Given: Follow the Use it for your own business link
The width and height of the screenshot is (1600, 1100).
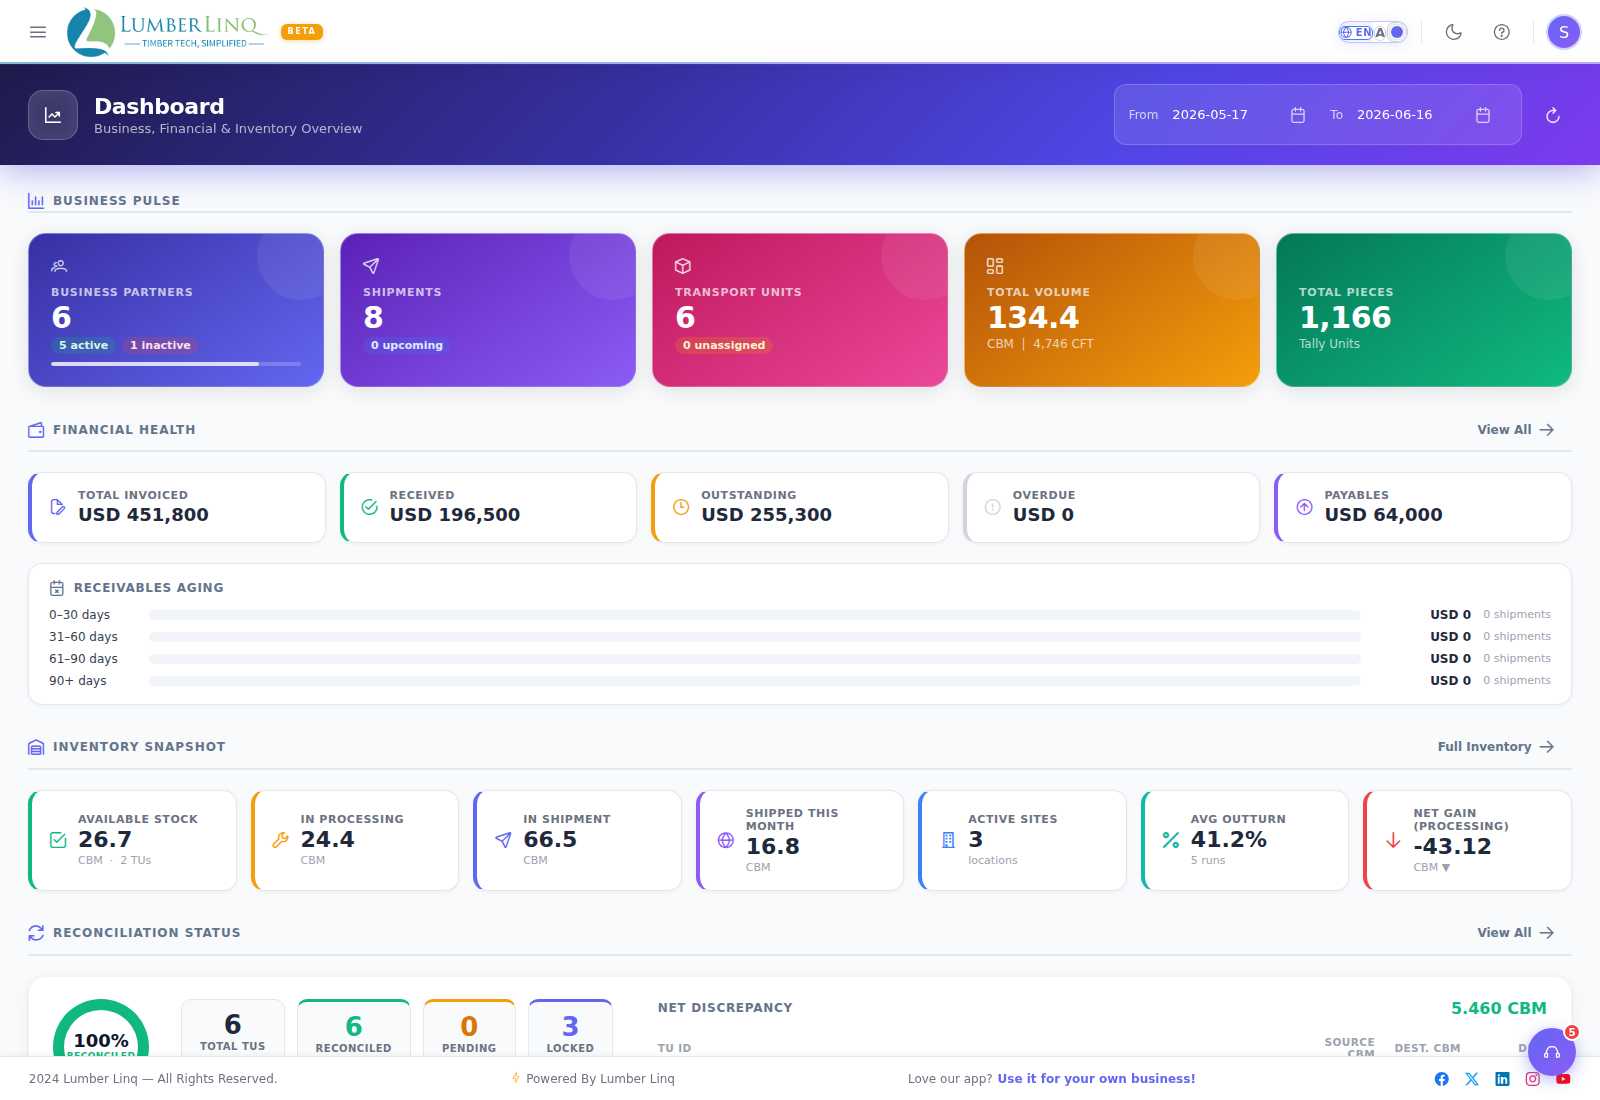Looking at the screenshot, I should point(1096,1079).
